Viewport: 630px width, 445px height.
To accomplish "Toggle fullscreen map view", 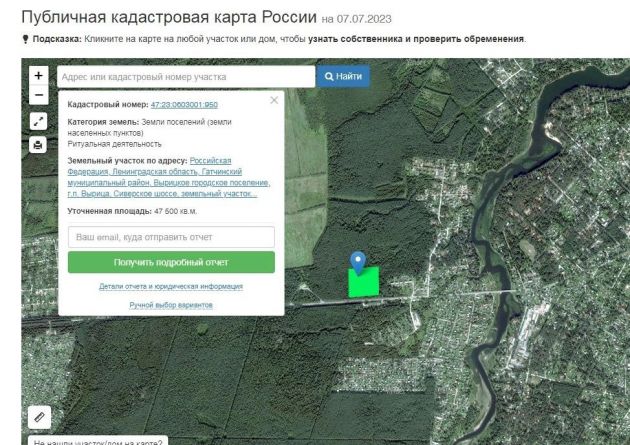I will tap(39, 121).
